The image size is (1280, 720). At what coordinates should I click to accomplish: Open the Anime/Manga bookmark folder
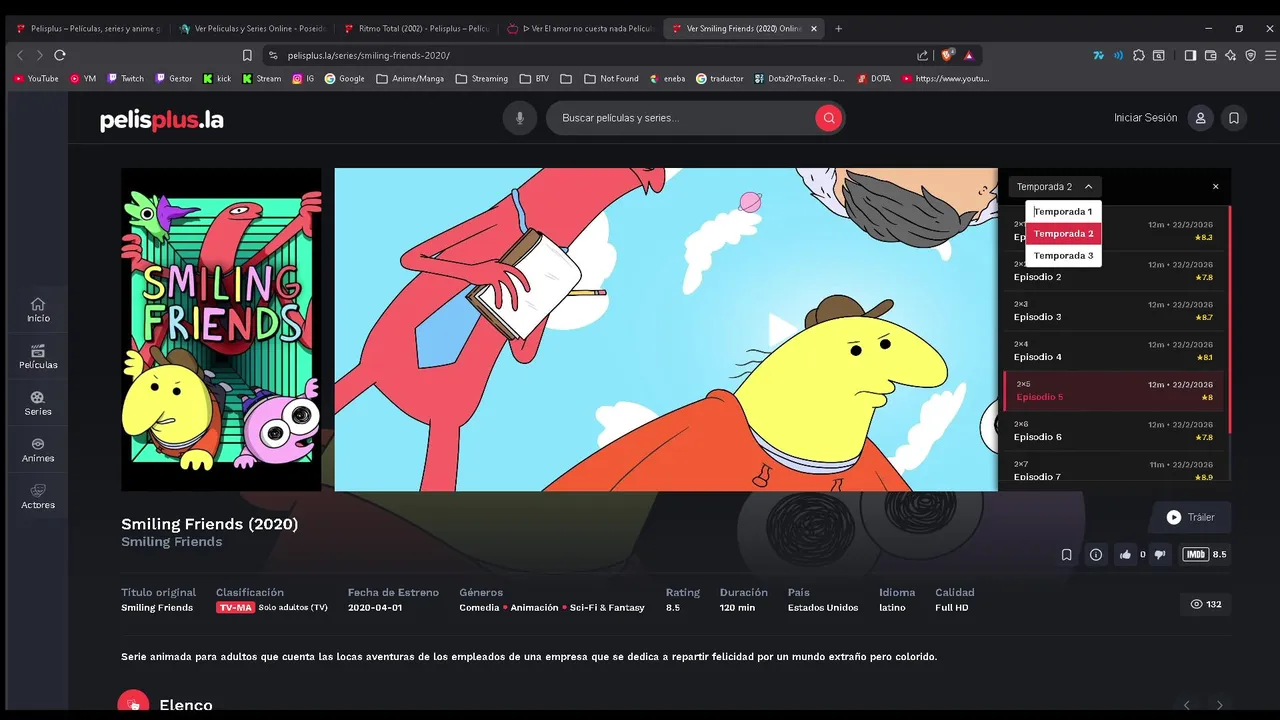410,78
